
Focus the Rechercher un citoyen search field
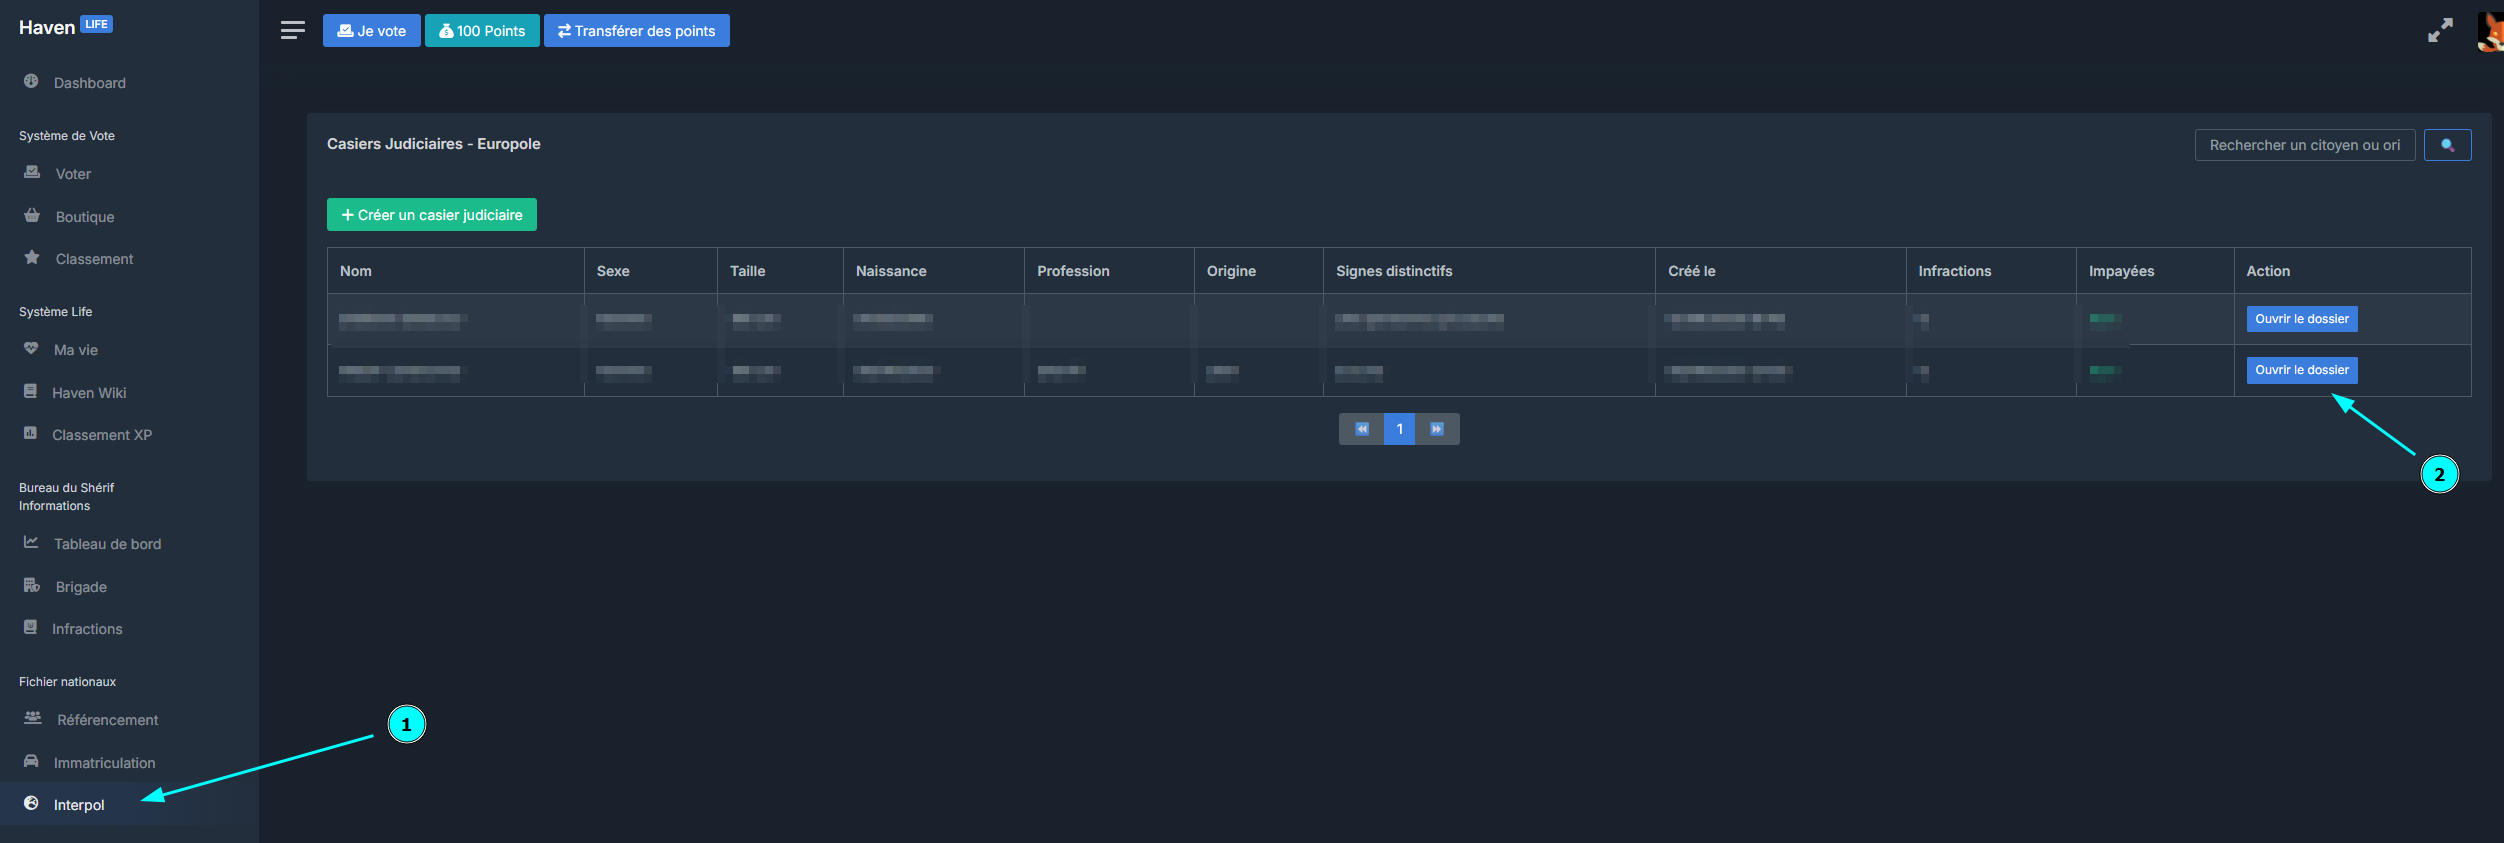pyautogui.click(x=2305, y=145)
